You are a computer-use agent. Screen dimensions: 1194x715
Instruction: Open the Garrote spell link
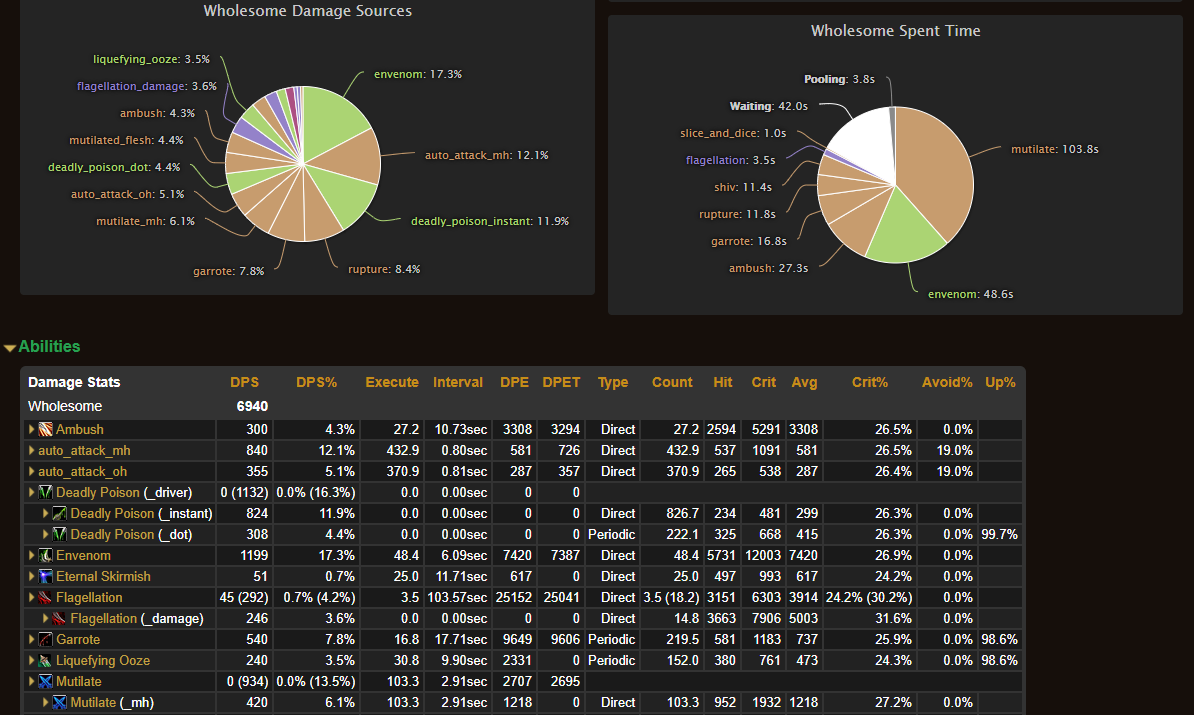pos(78,640)
